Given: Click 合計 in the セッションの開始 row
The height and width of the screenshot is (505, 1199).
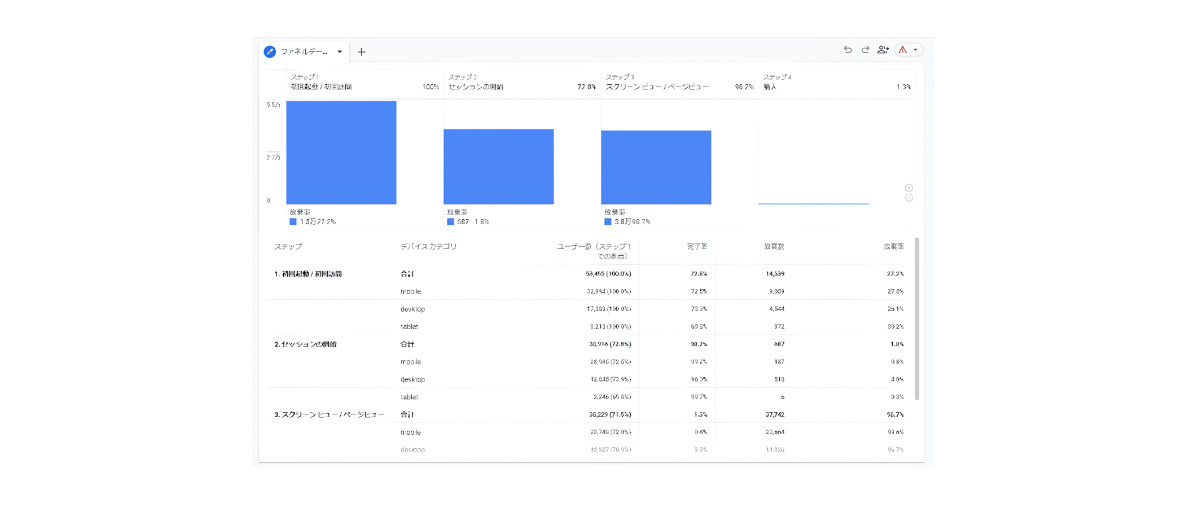Looking at the screenshot, I should (x=407, y=344).
